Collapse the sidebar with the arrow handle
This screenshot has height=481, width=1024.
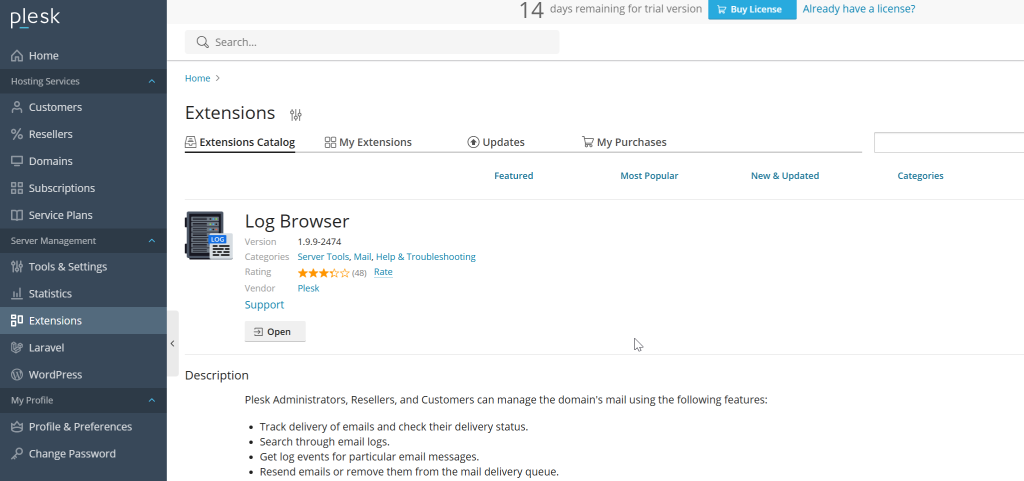[x=172, y=343]
